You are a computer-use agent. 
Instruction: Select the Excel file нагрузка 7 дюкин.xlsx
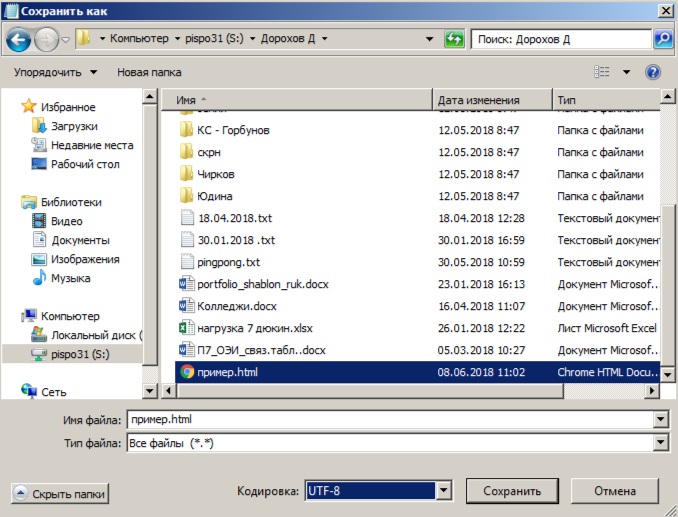(256, 327)
